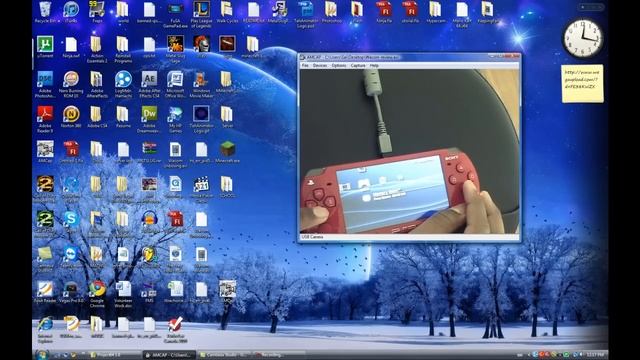Select the Google Chrome desktop shortcut
Viewport: 640px width, 360px height.
coord(97,293)
